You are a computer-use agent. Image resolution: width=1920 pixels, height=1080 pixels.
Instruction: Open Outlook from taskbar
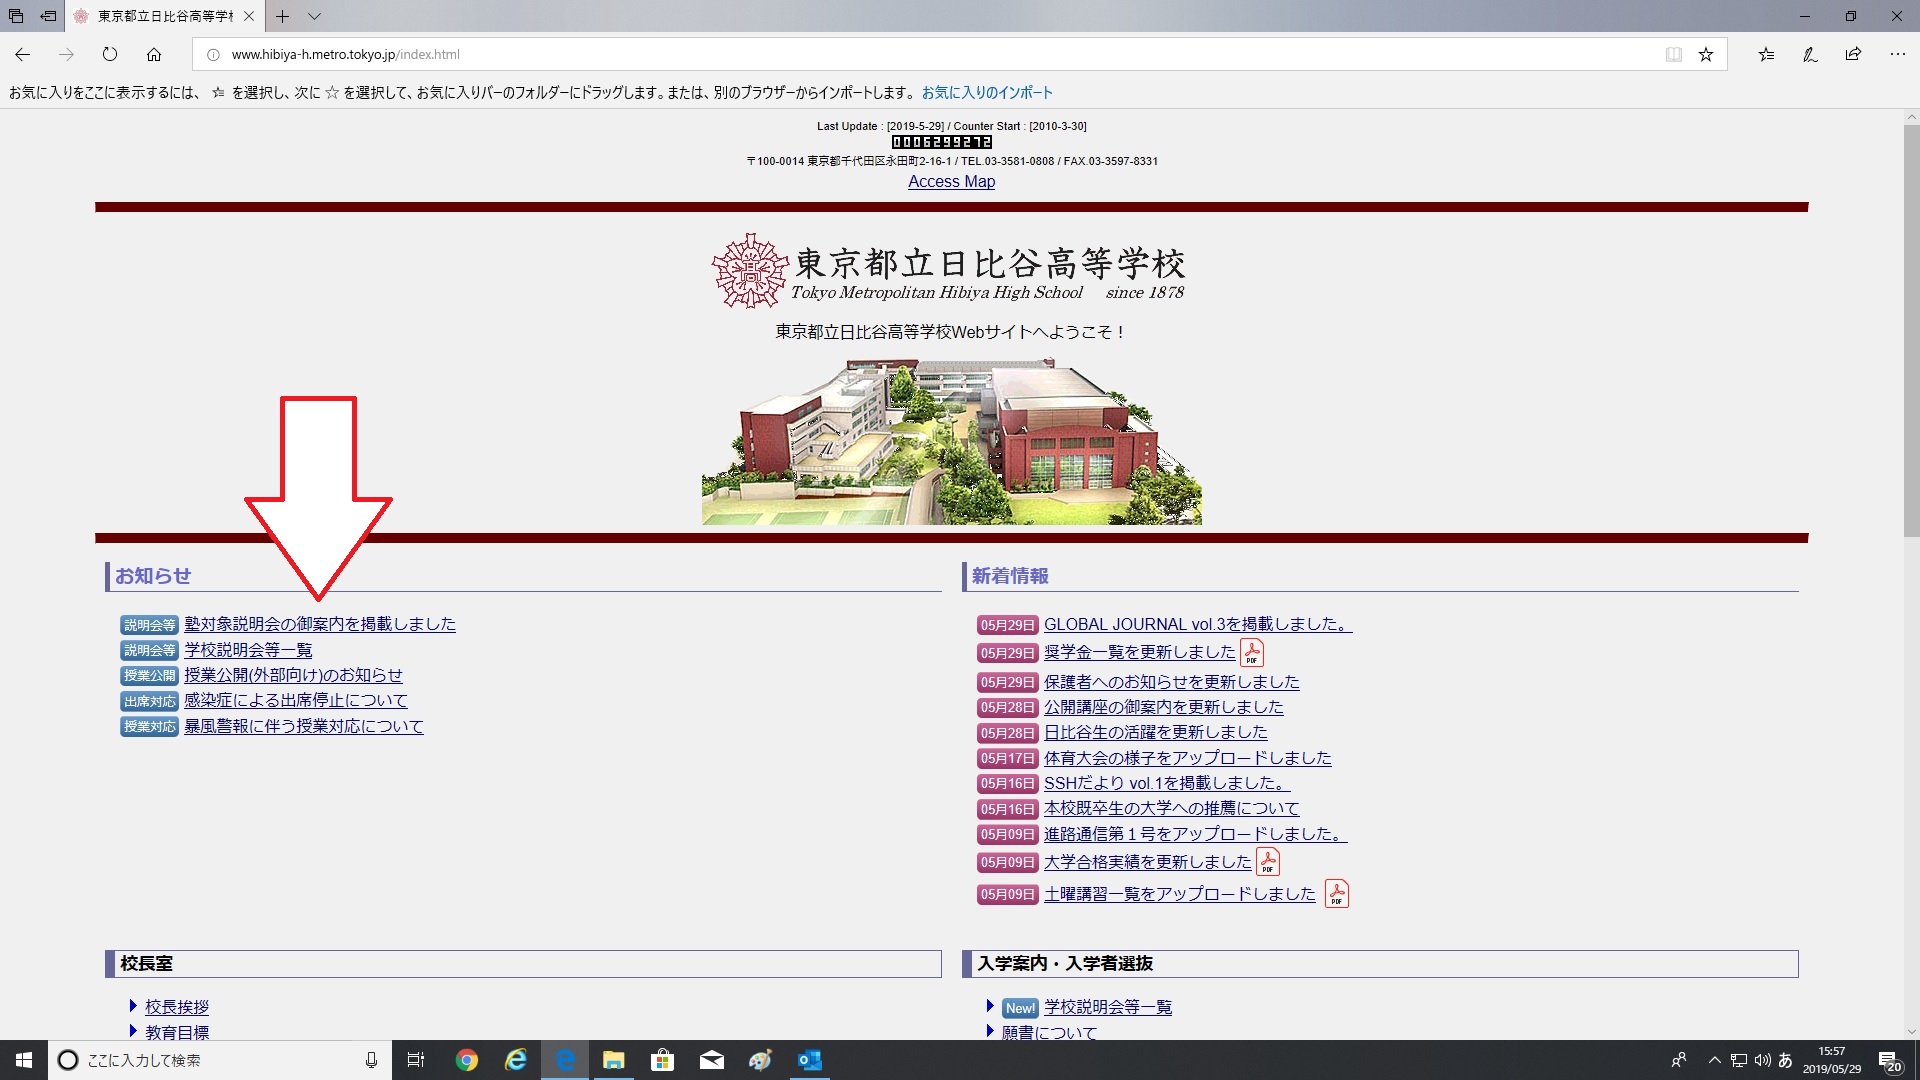point(810,1060)
